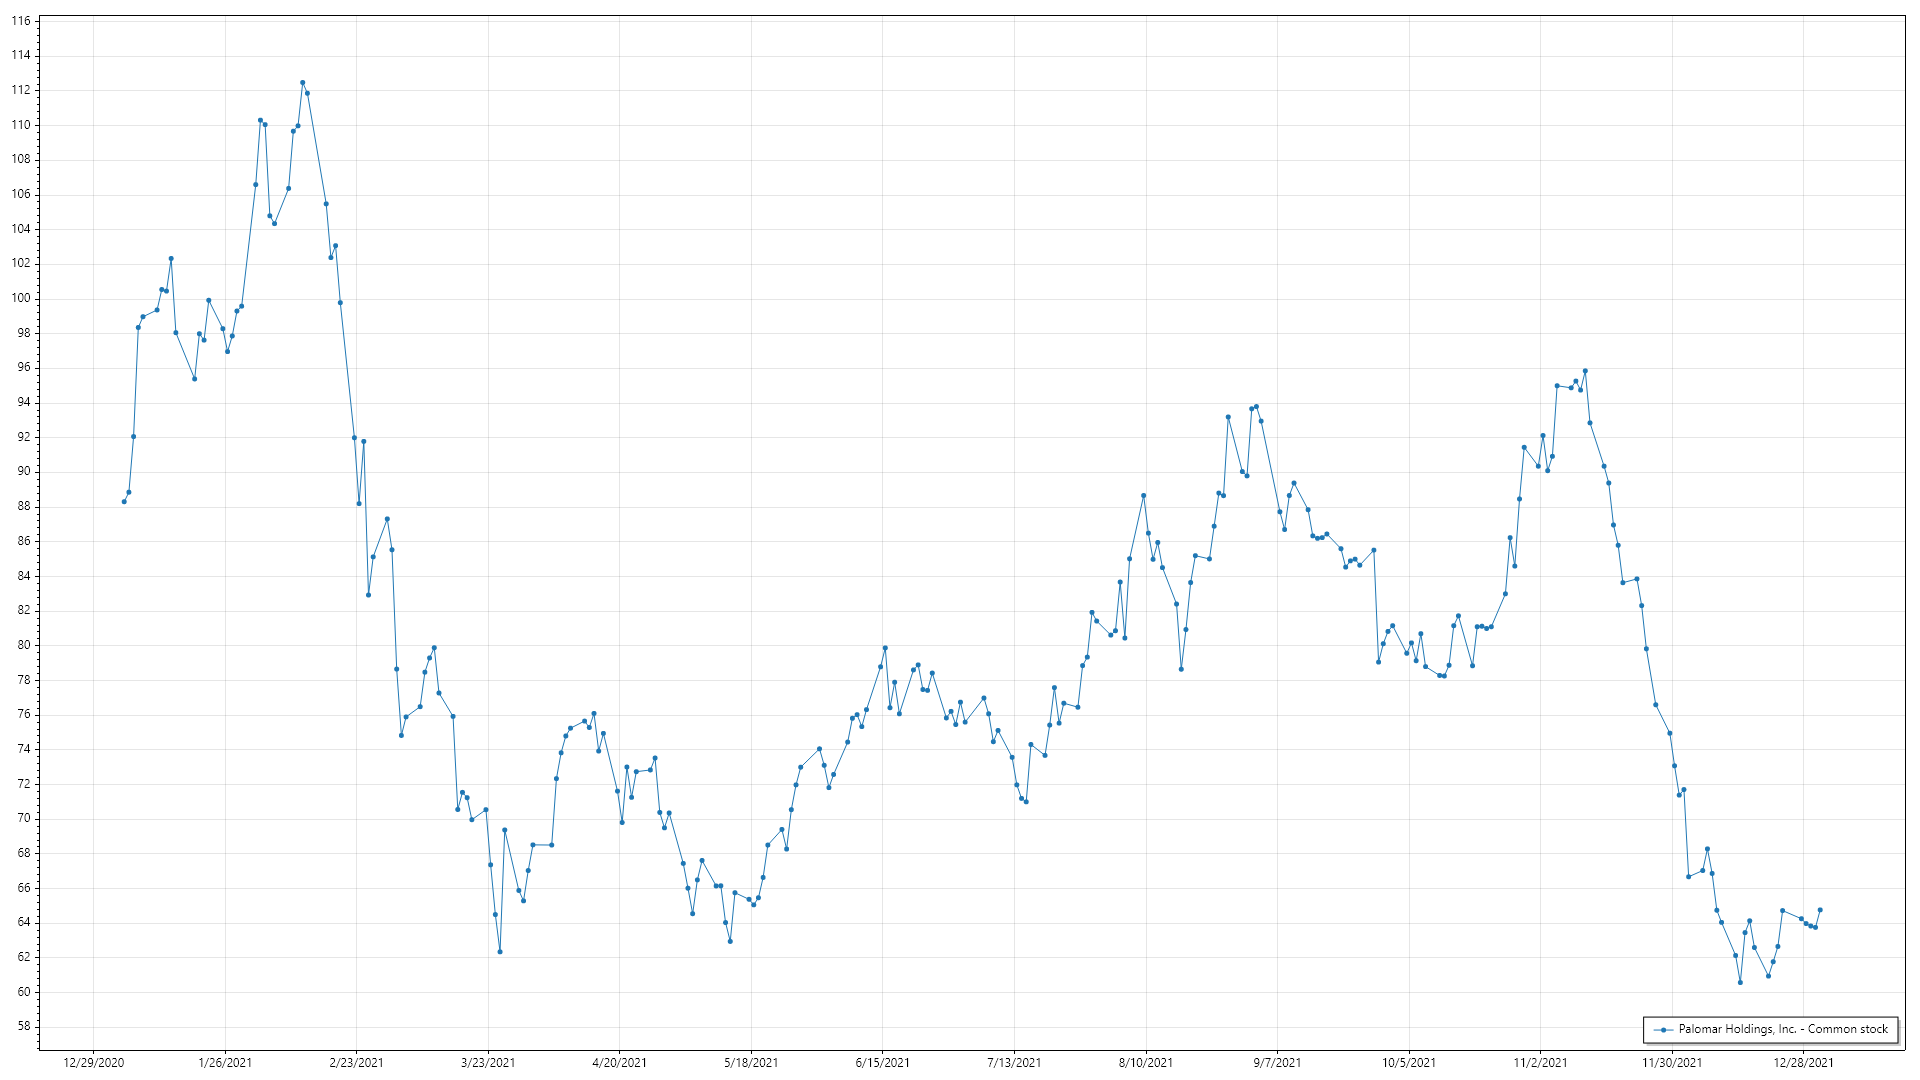Click the highest data point near 112
Screen dimensions: 1920x1080
(x=303, y=83)
